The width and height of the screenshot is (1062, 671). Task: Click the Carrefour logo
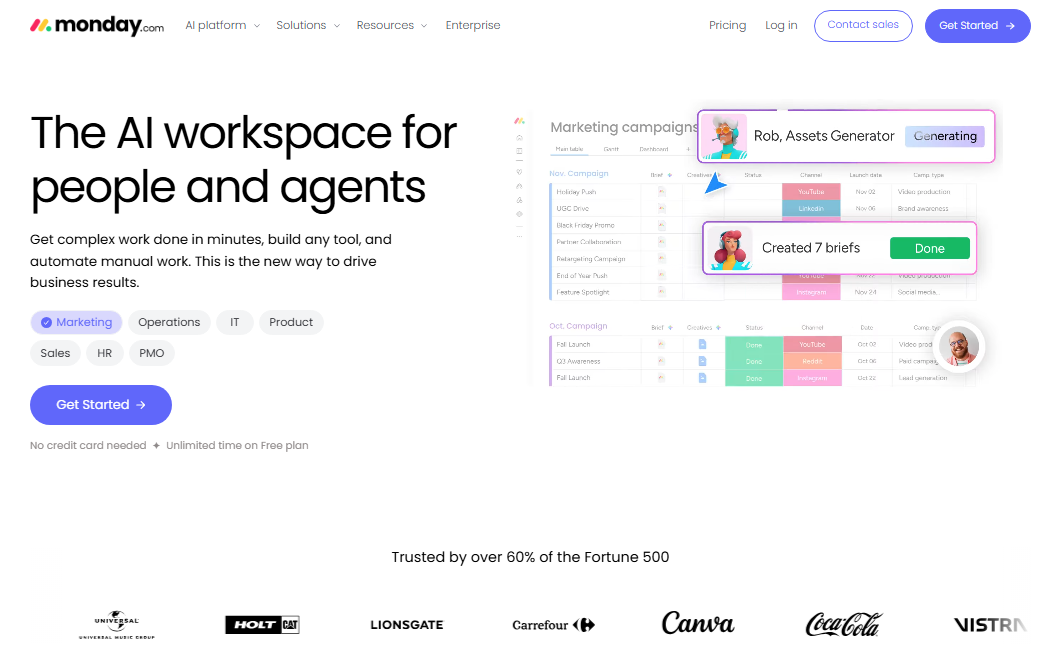click(553, 625)
